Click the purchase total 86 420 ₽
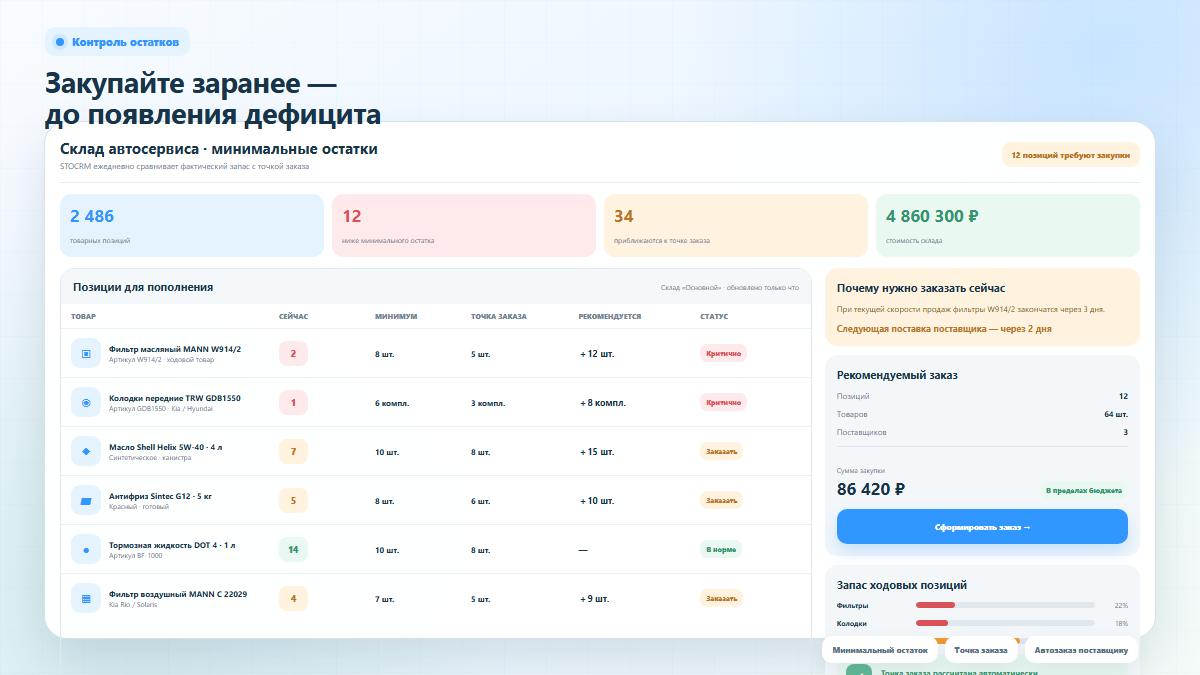1200x675 pixels. coord(871,490)
